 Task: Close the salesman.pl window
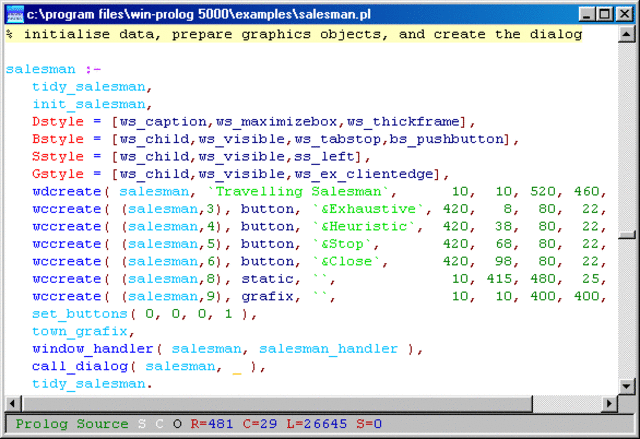[x=624, y=14]
